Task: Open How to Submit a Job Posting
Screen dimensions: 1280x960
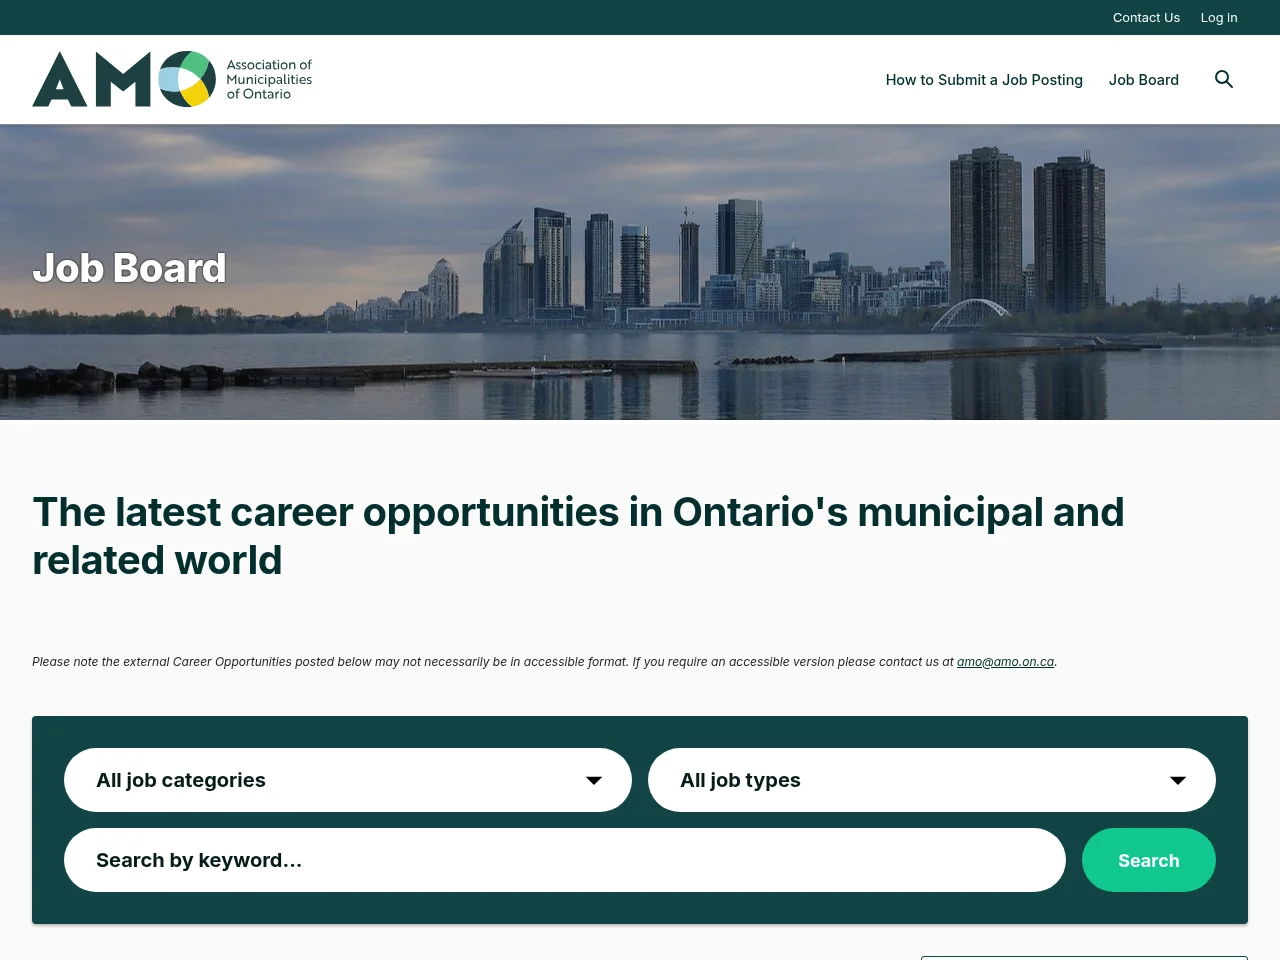Action: pyautogui.click(x=984, y=79)
